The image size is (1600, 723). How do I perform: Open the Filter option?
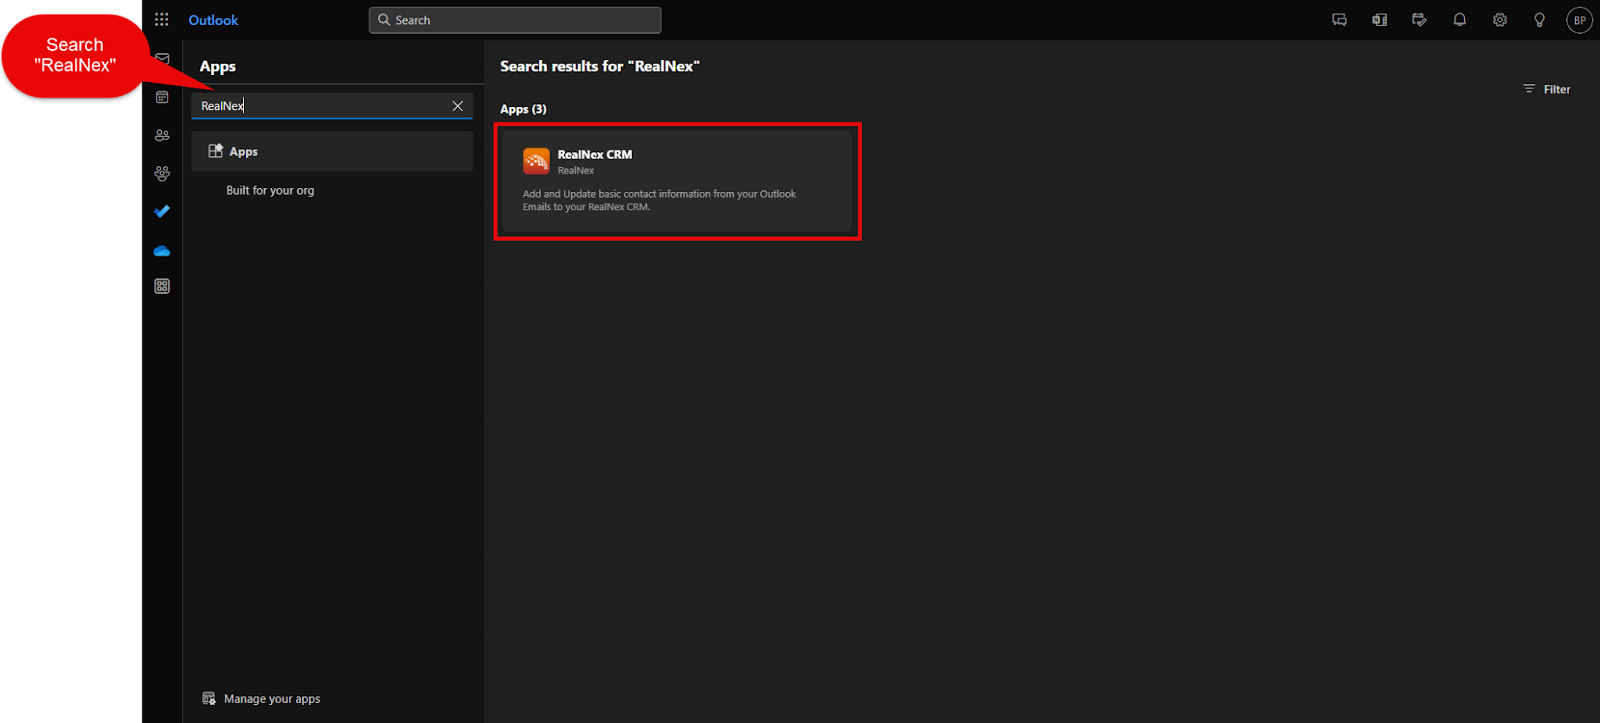click(x=1546, y=89)
